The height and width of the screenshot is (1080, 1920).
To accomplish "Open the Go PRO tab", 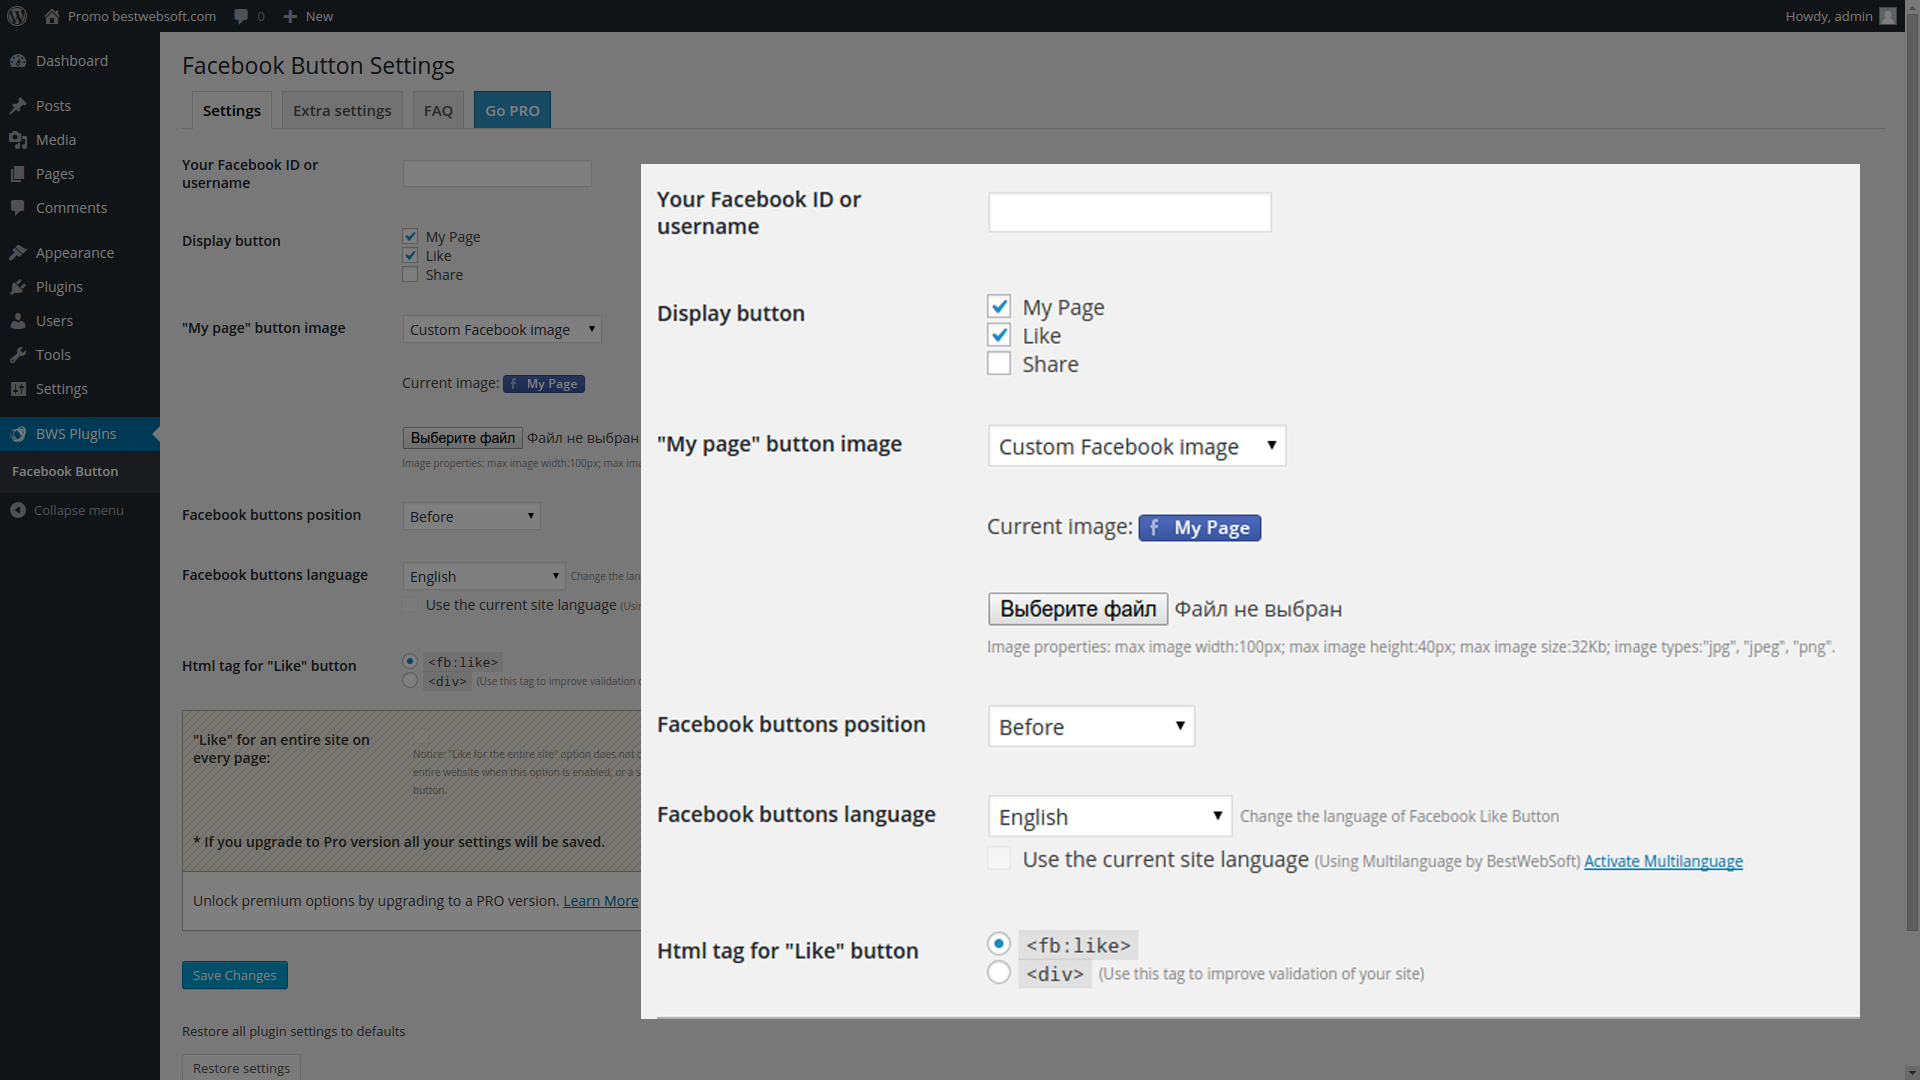I will pos(512,110).
